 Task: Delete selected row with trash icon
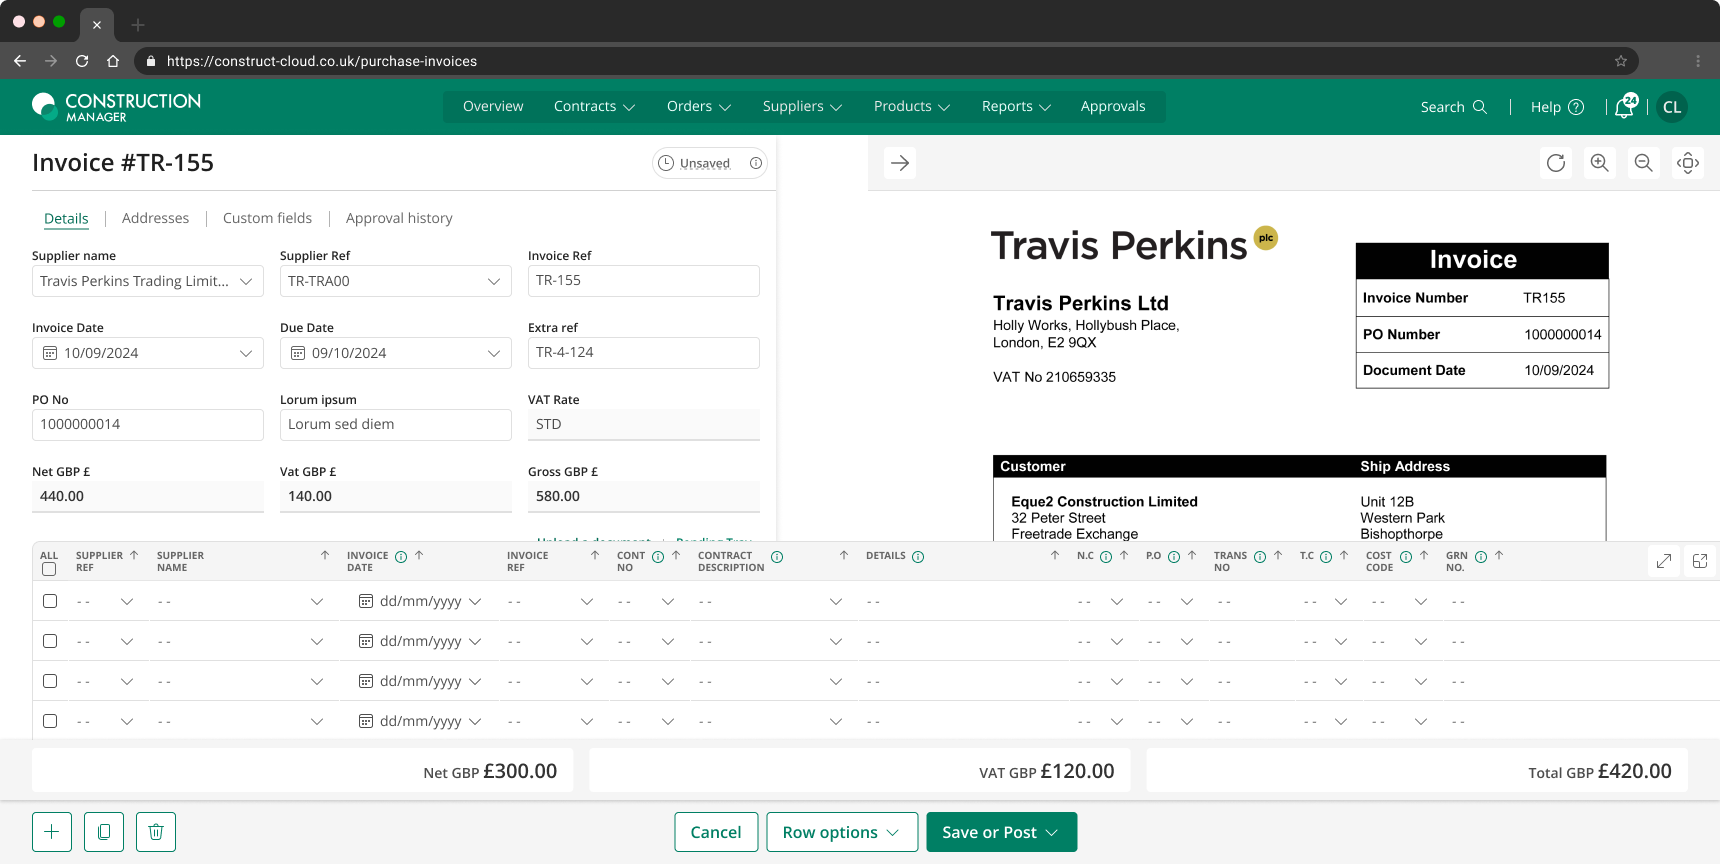click(x=156, y=832)
